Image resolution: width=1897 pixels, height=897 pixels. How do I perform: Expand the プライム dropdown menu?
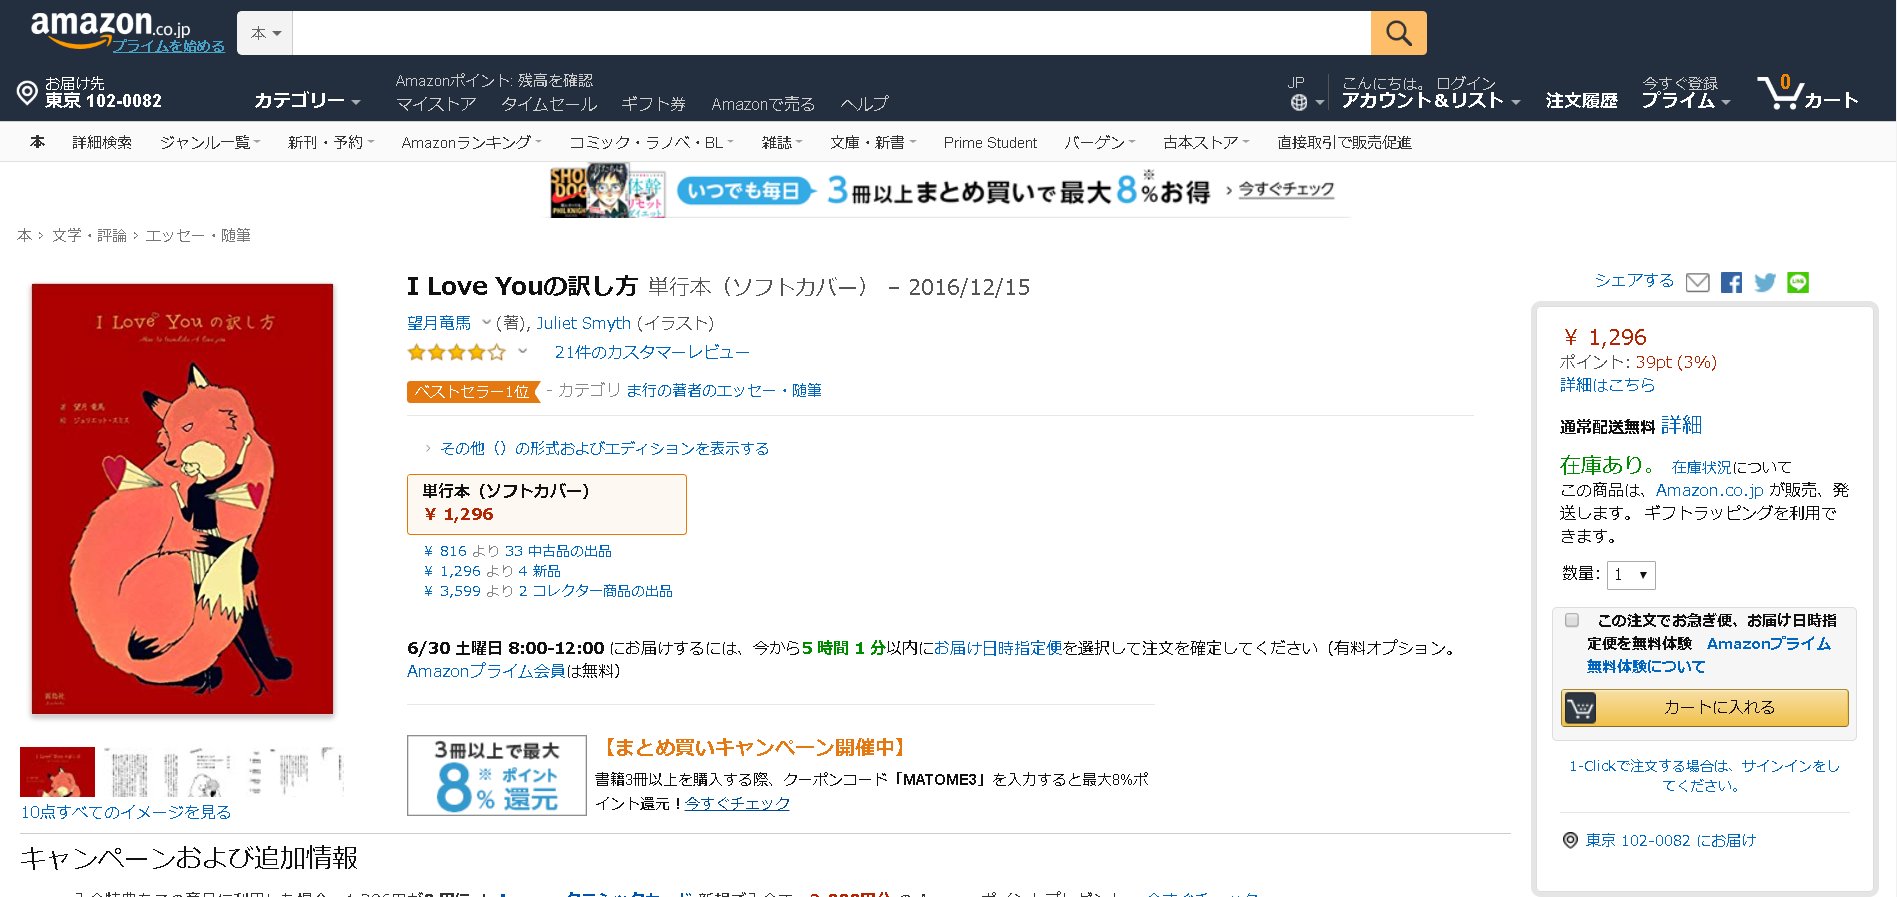(1685, 100)
